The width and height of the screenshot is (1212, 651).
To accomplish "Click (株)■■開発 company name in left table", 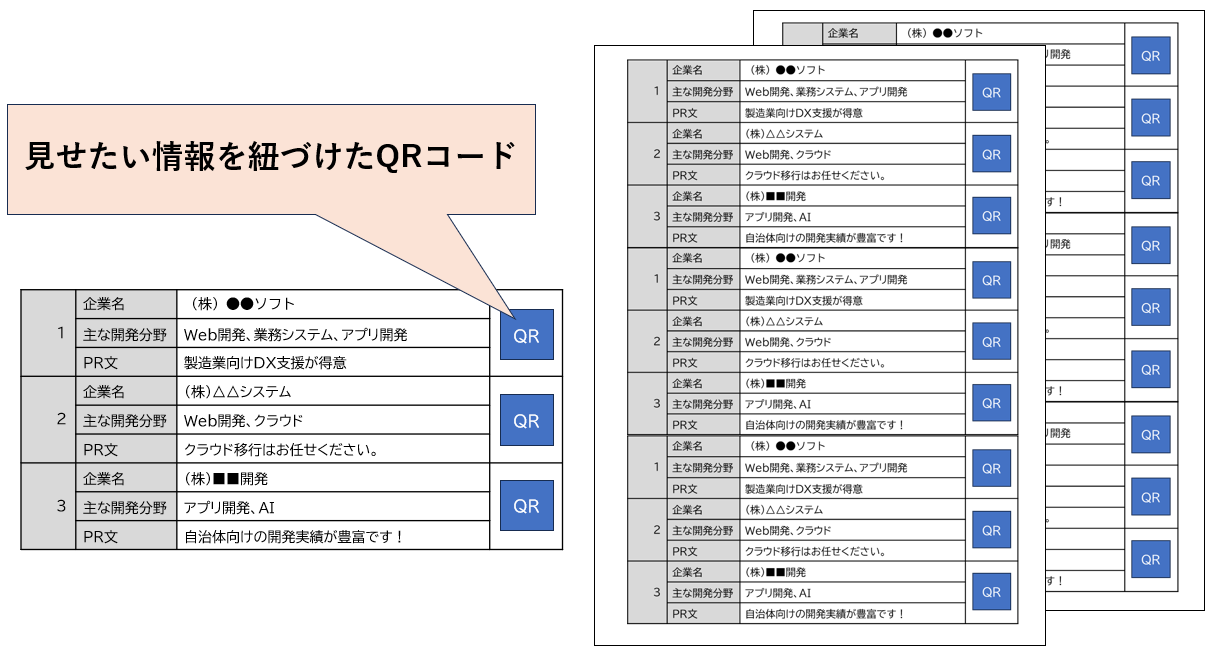I will pyautogui.click(x=226, y=478).
